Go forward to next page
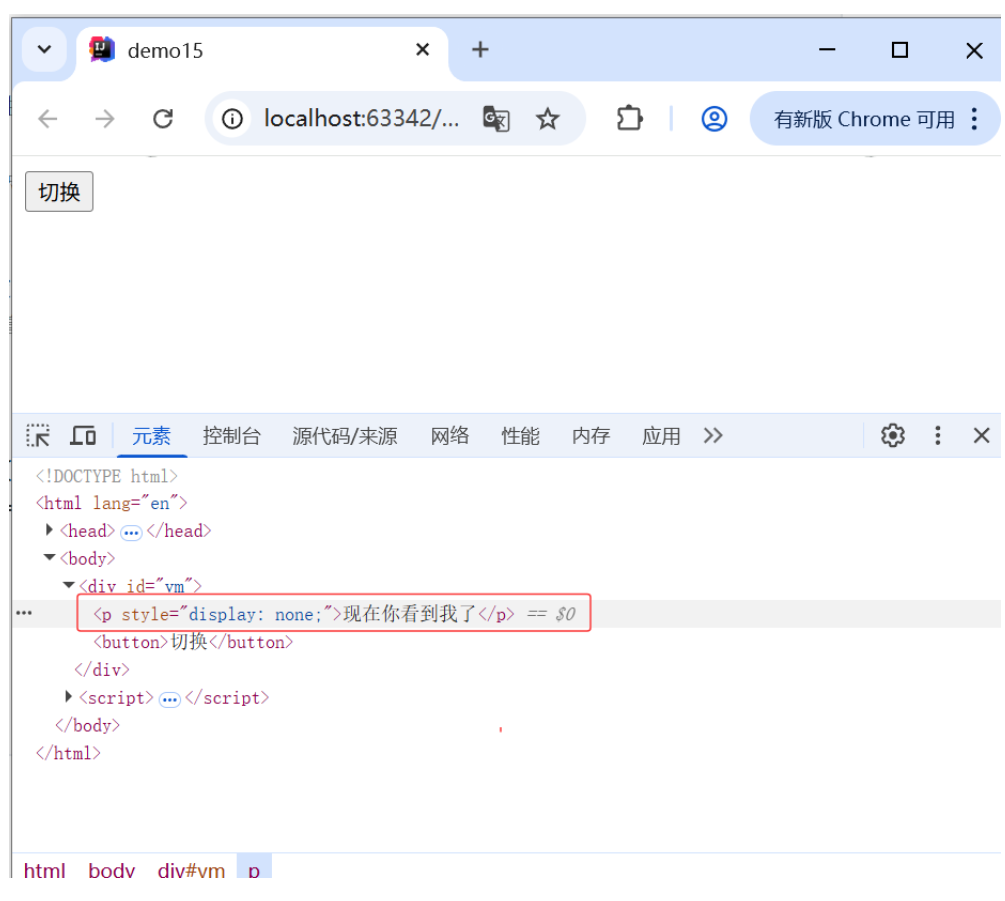Image resolution: width=1005 pixels, height=901 pixels. point(104,119)
